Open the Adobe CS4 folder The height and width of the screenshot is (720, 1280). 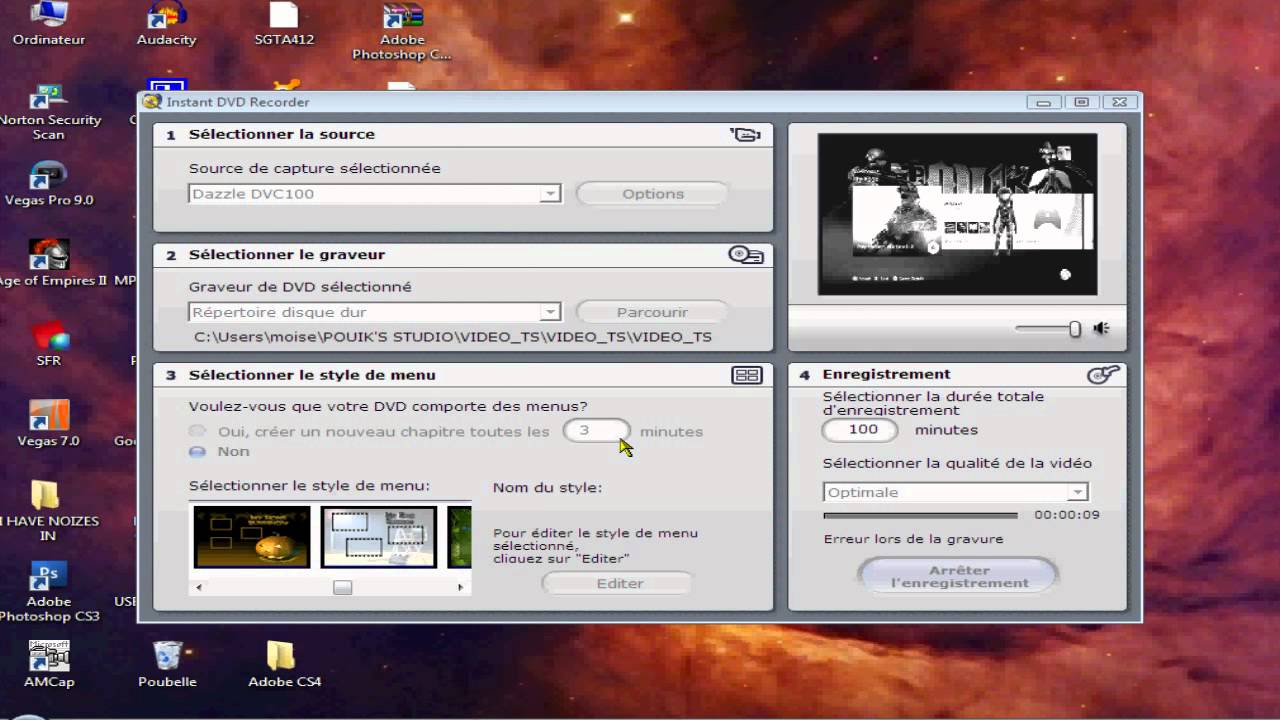pyautogui.click(x=284, y=665)
